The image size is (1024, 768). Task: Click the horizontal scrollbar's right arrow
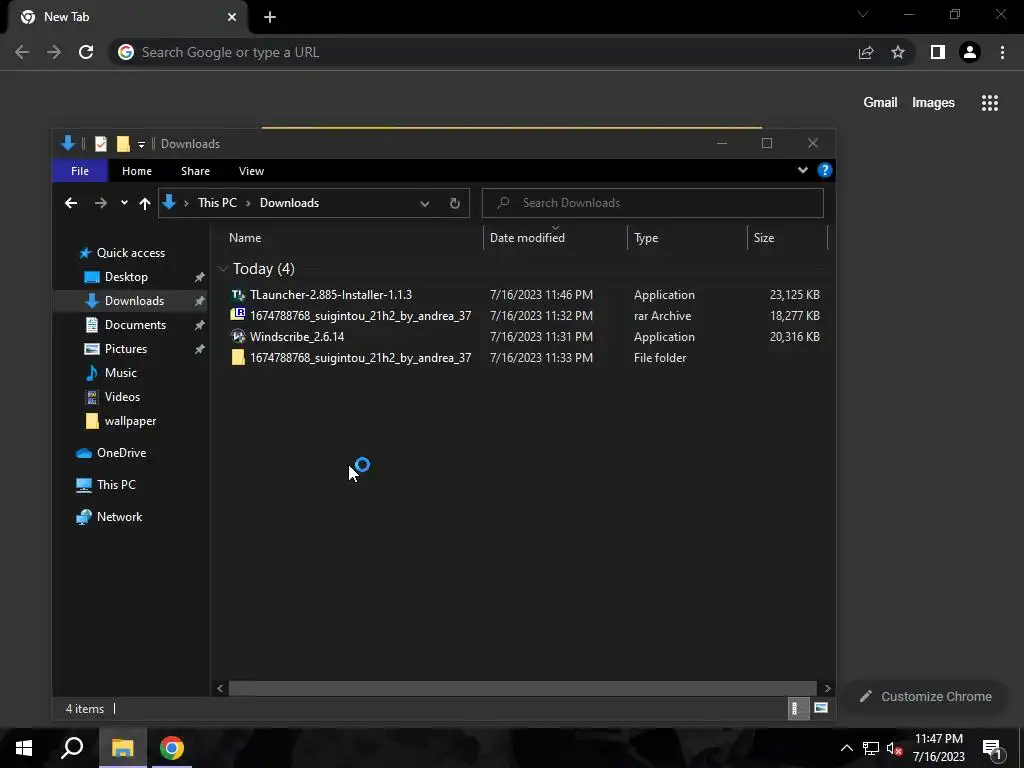pos(827,688)
